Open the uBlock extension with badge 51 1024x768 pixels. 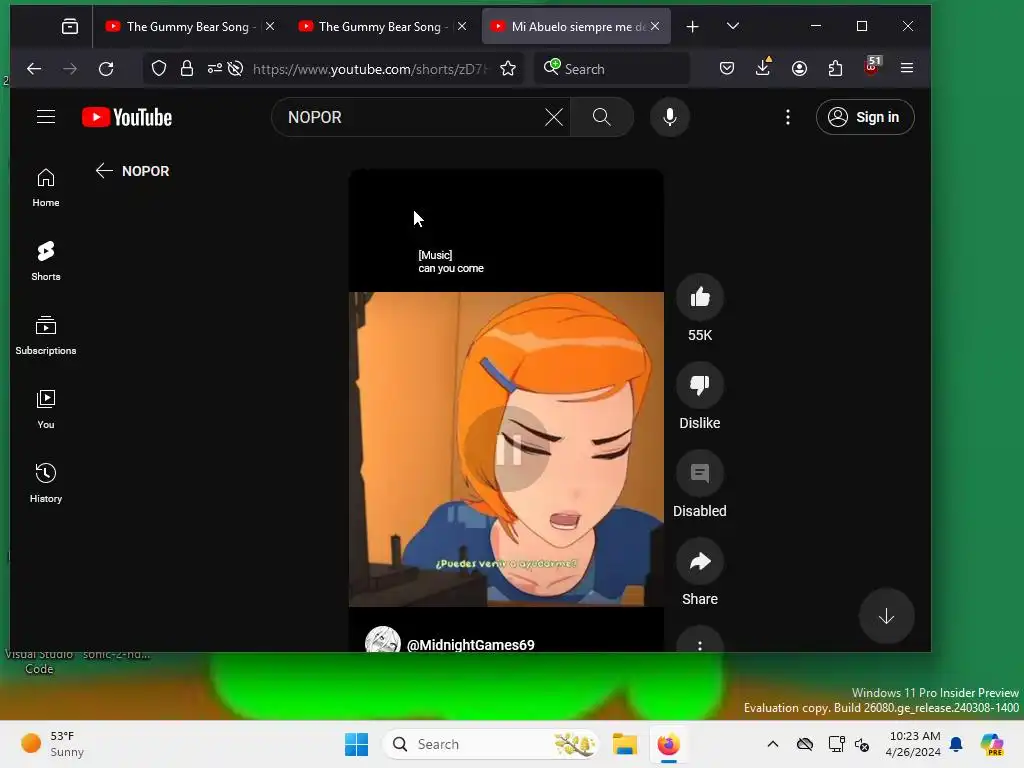coord(872,67)
